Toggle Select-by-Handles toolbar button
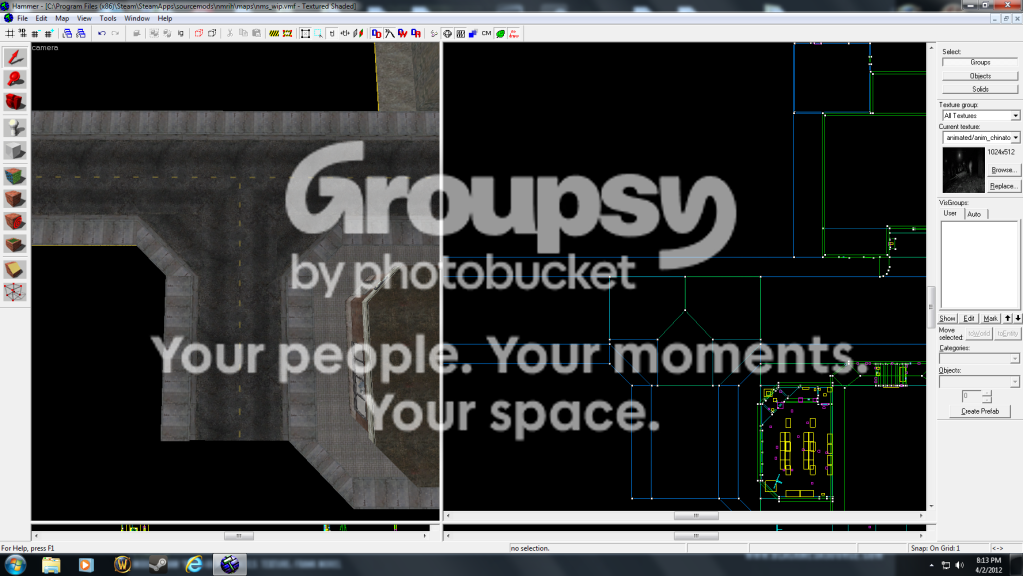Screen dimensions: 1023x576 pos(305,33)
